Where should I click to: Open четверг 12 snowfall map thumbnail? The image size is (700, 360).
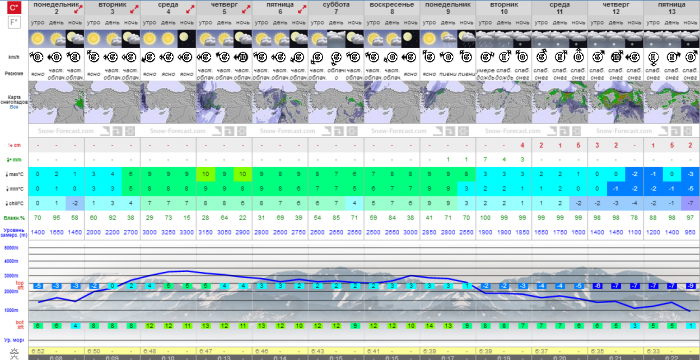[x=615, y=102]
